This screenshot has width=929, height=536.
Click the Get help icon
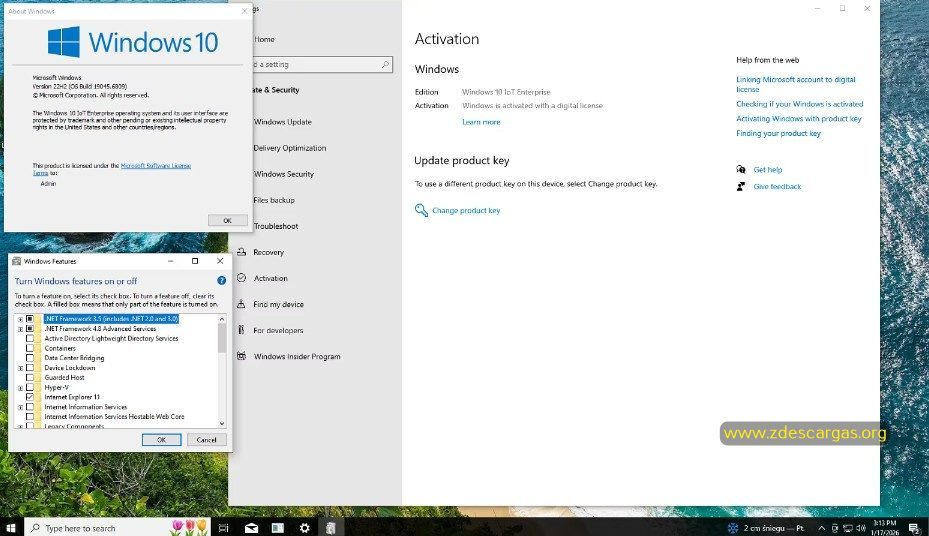click(x=741, y=169)
